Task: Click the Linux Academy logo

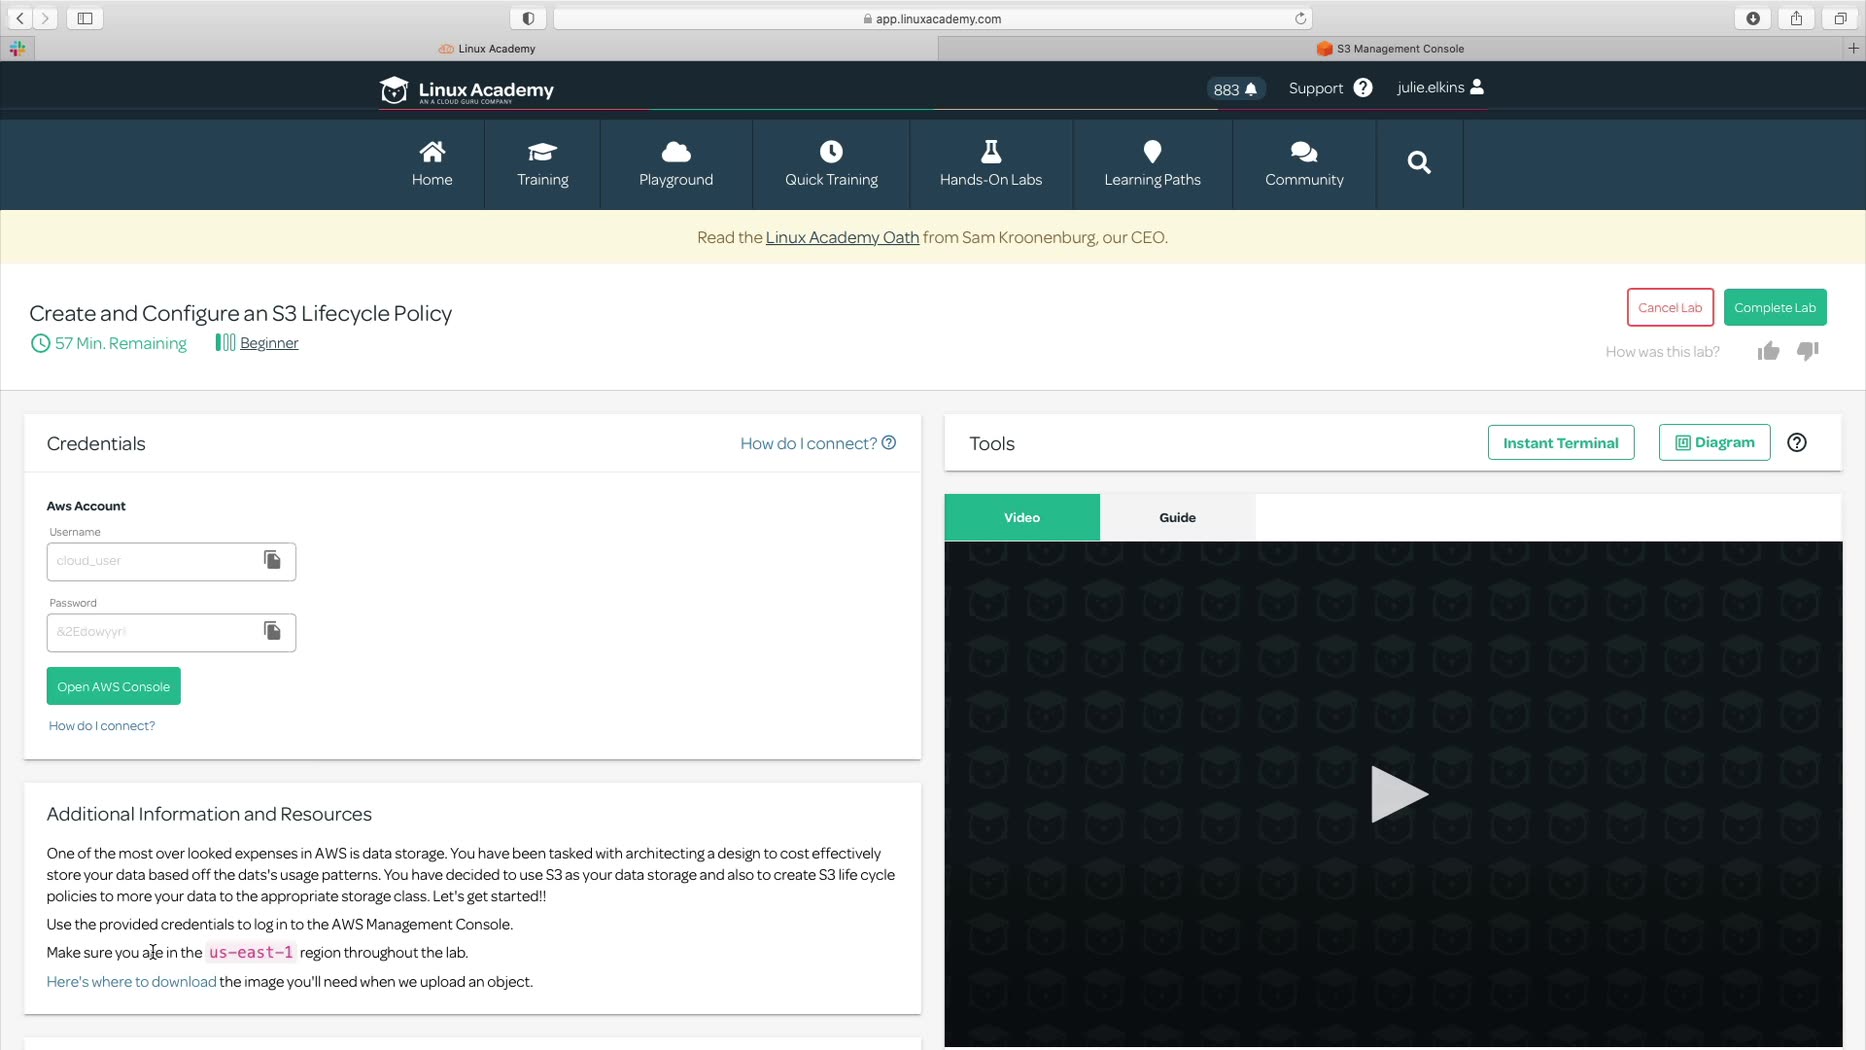Action: pos(466,90)
